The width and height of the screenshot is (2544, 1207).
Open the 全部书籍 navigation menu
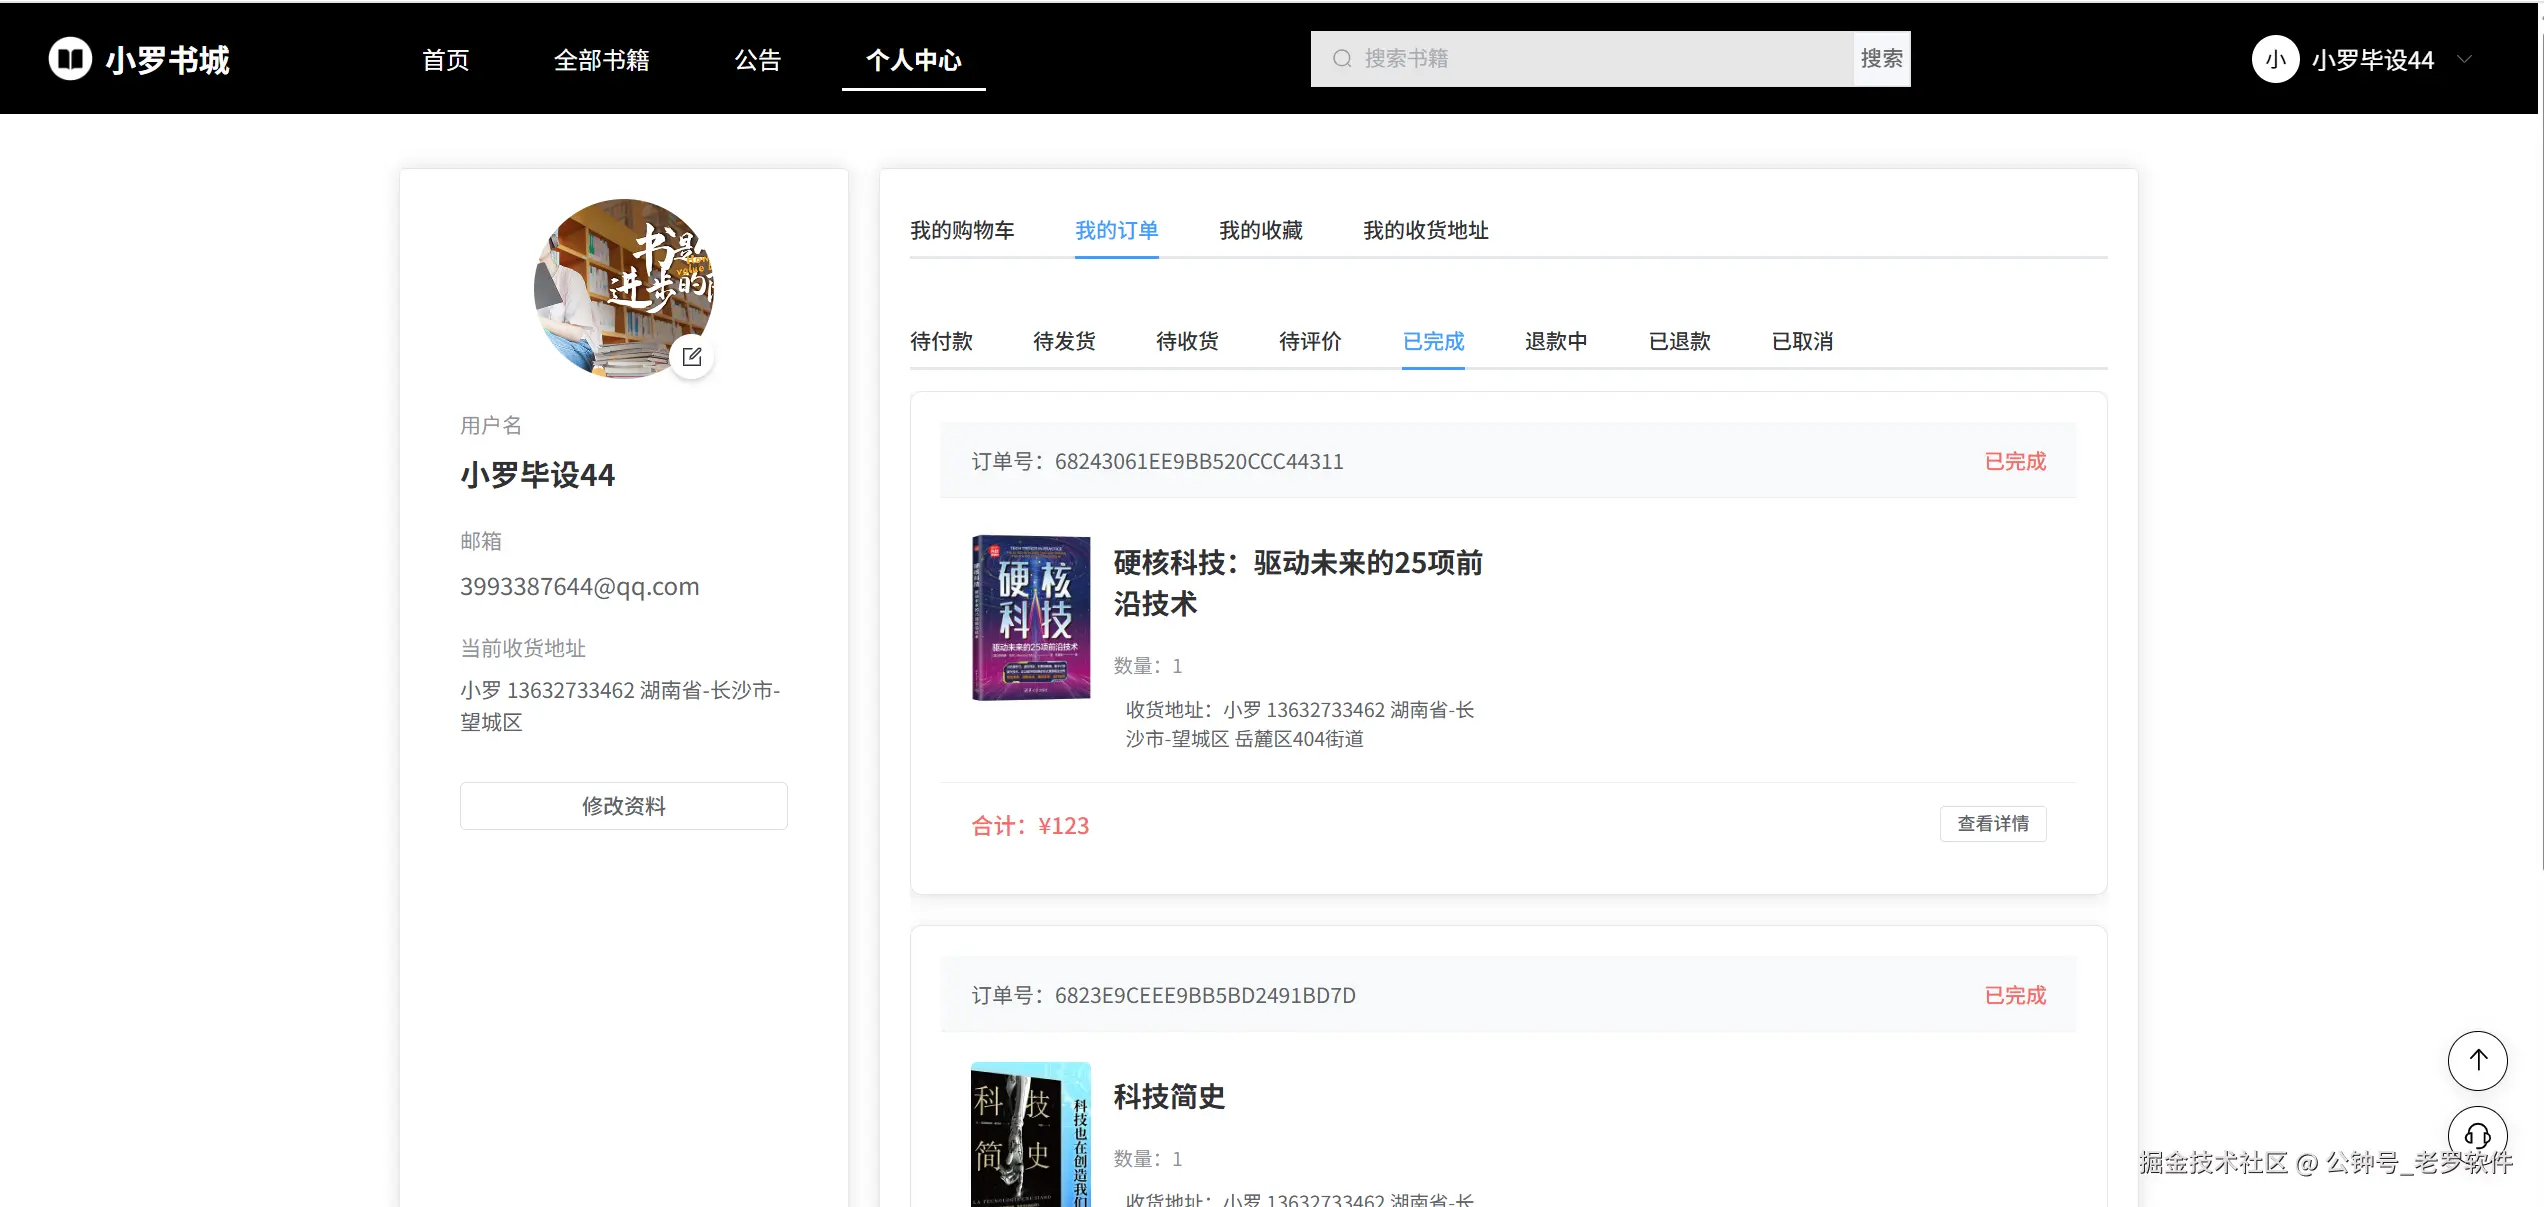(x=601, y=60)
